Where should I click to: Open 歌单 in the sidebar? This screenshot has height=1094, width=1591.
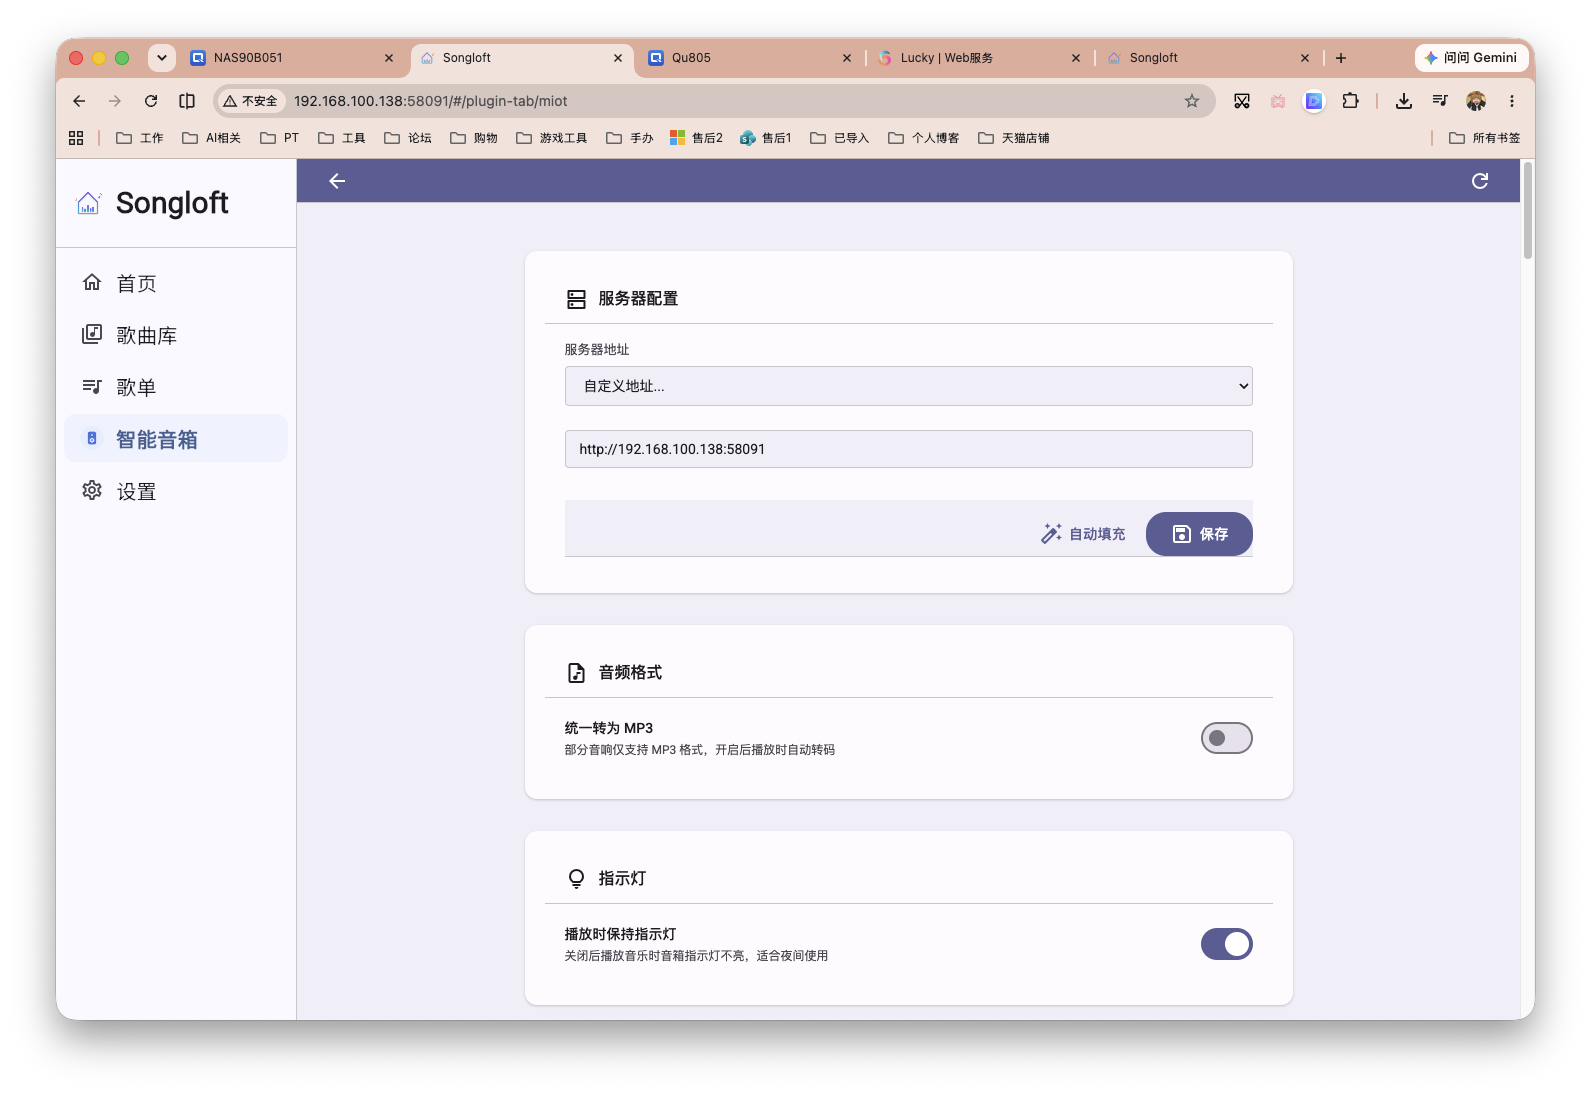pyautogui.click(x=176, y=388)
